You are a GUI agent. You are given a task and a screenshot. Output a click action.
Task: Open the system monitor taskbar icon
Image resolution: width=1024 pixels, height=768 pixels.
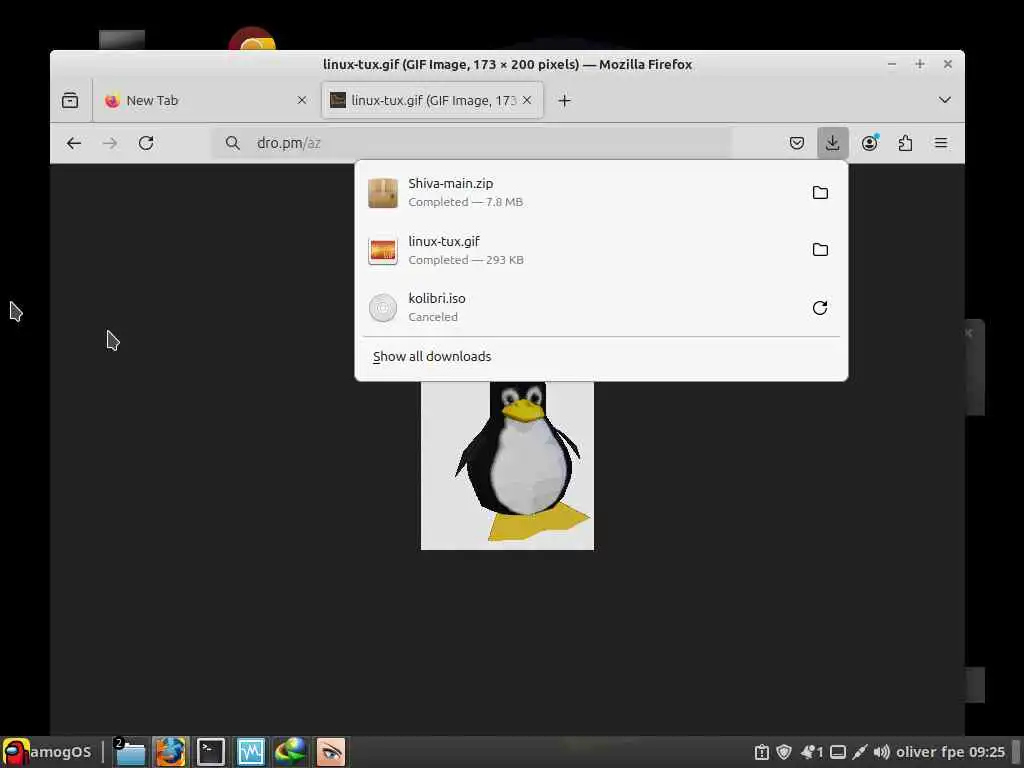251,752
